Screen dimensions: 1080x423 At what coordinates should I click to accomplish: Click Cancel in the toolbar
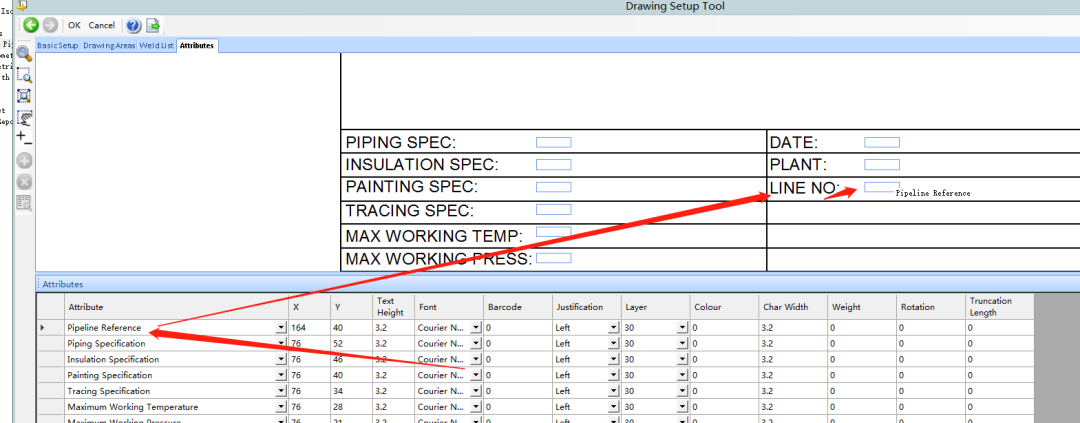click(x=102, y=25)
